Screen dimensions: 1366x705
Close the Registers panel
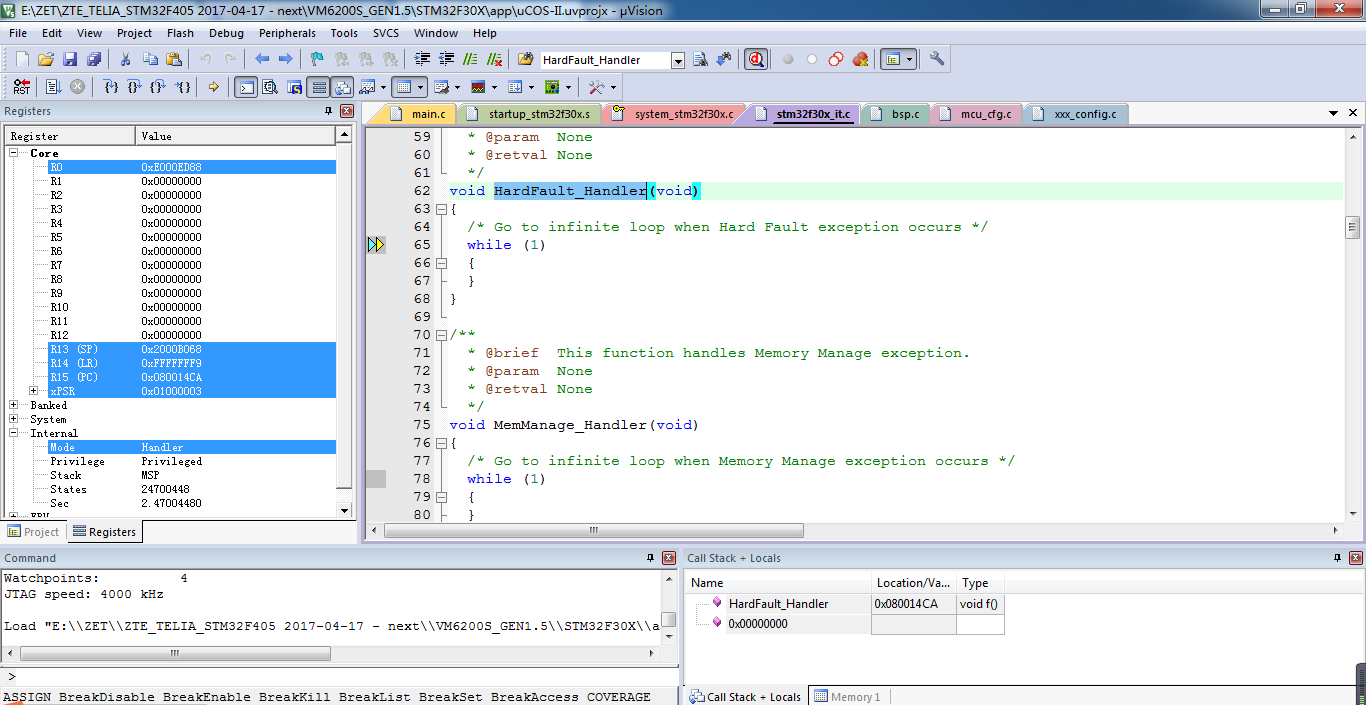tap(347, 111)
